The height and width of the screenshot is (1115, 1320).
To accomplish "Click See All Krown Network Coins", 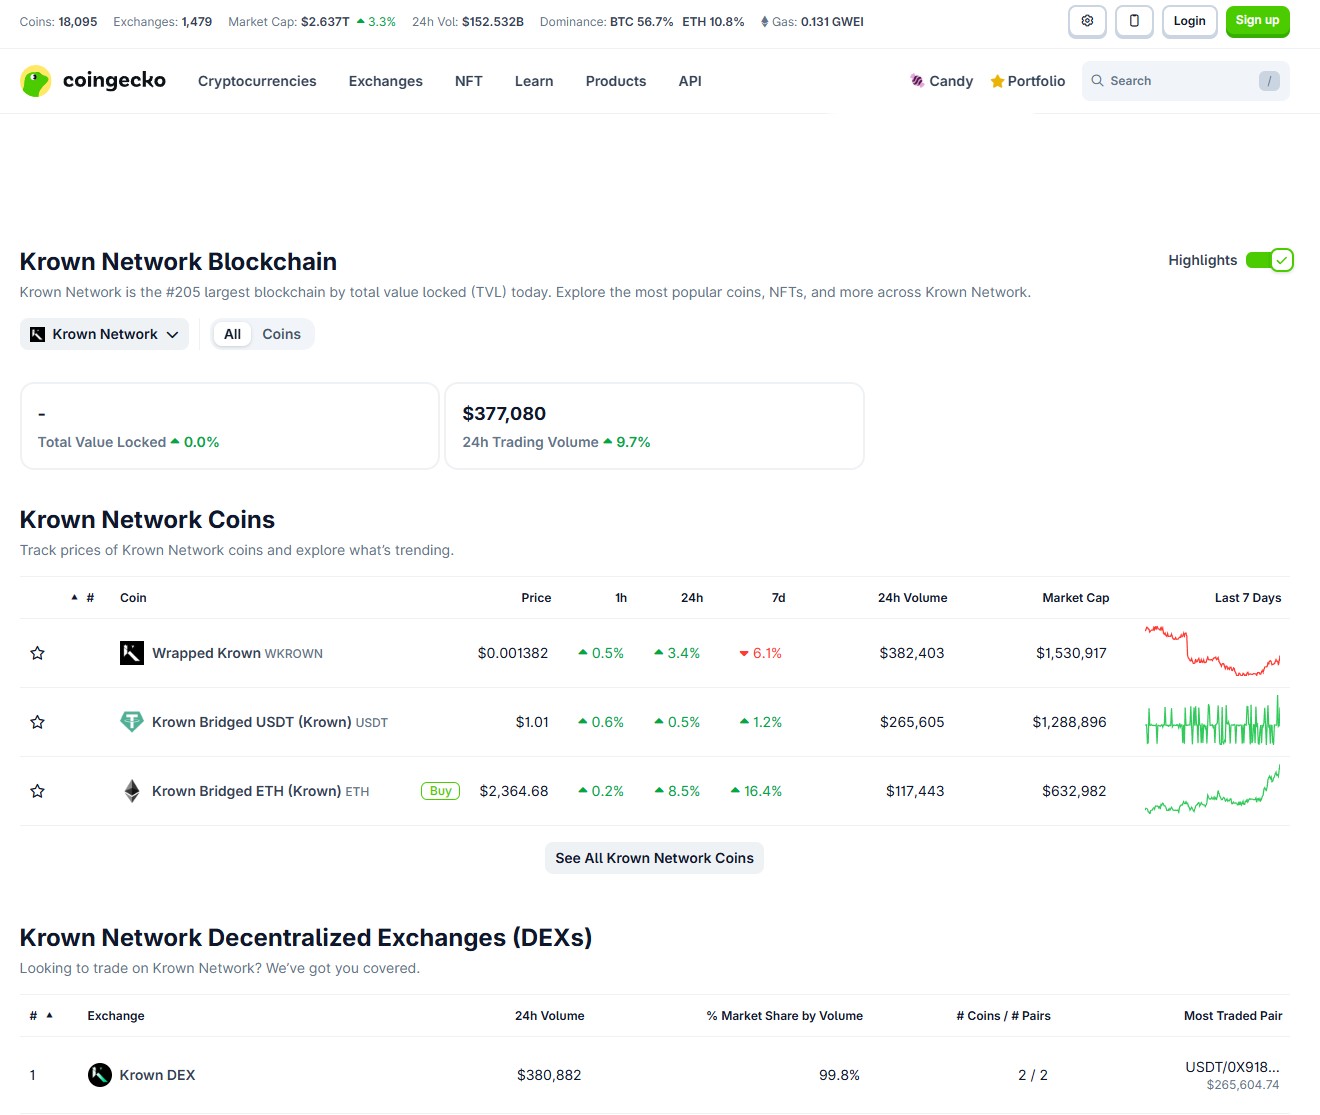I will pos(654,858).
